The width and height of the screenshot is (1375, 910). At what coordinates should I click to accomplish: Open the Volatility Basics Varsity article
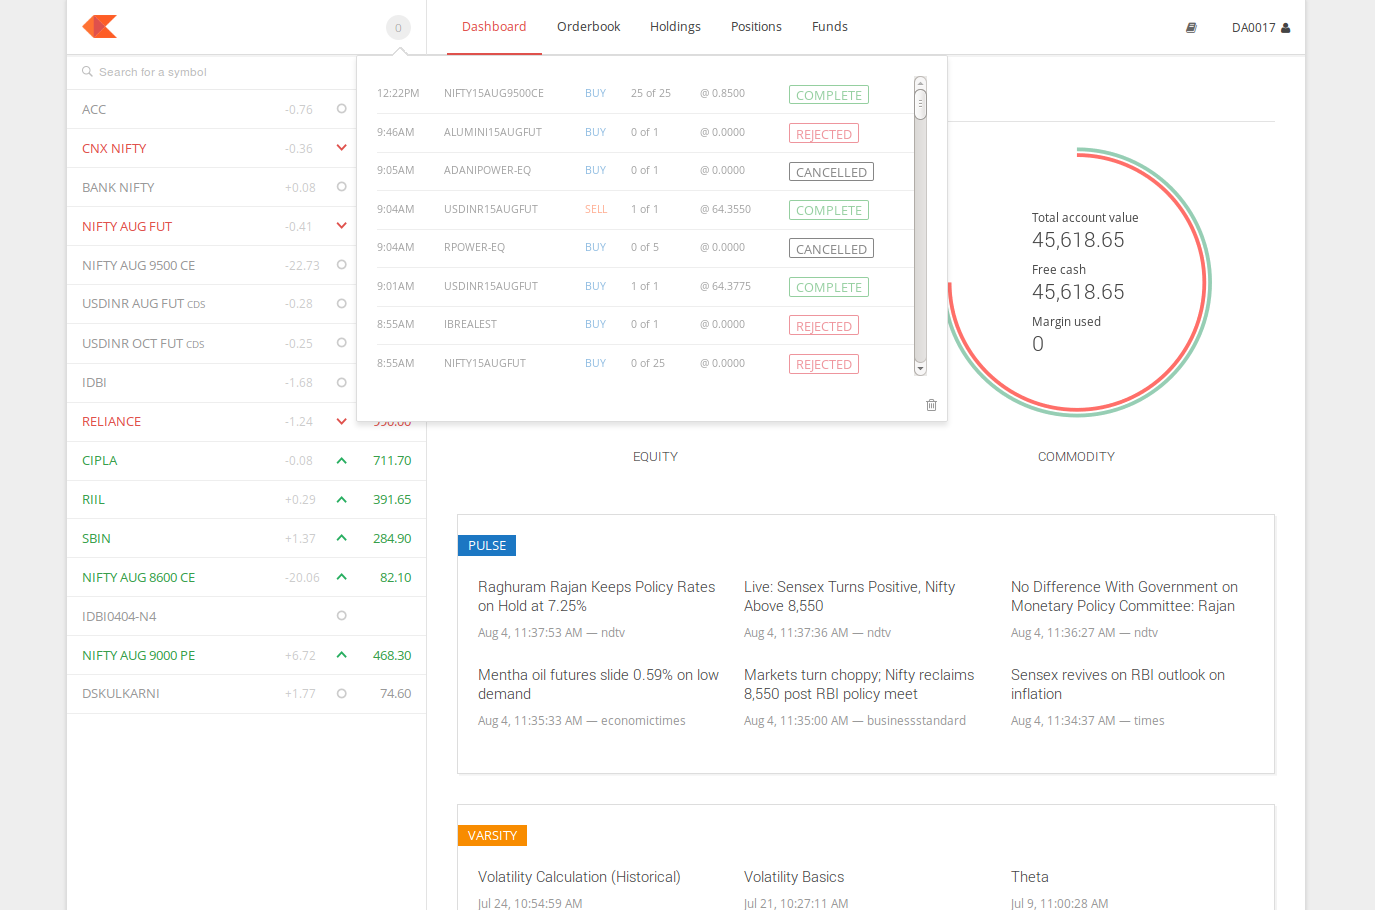(x=794, y=877)
